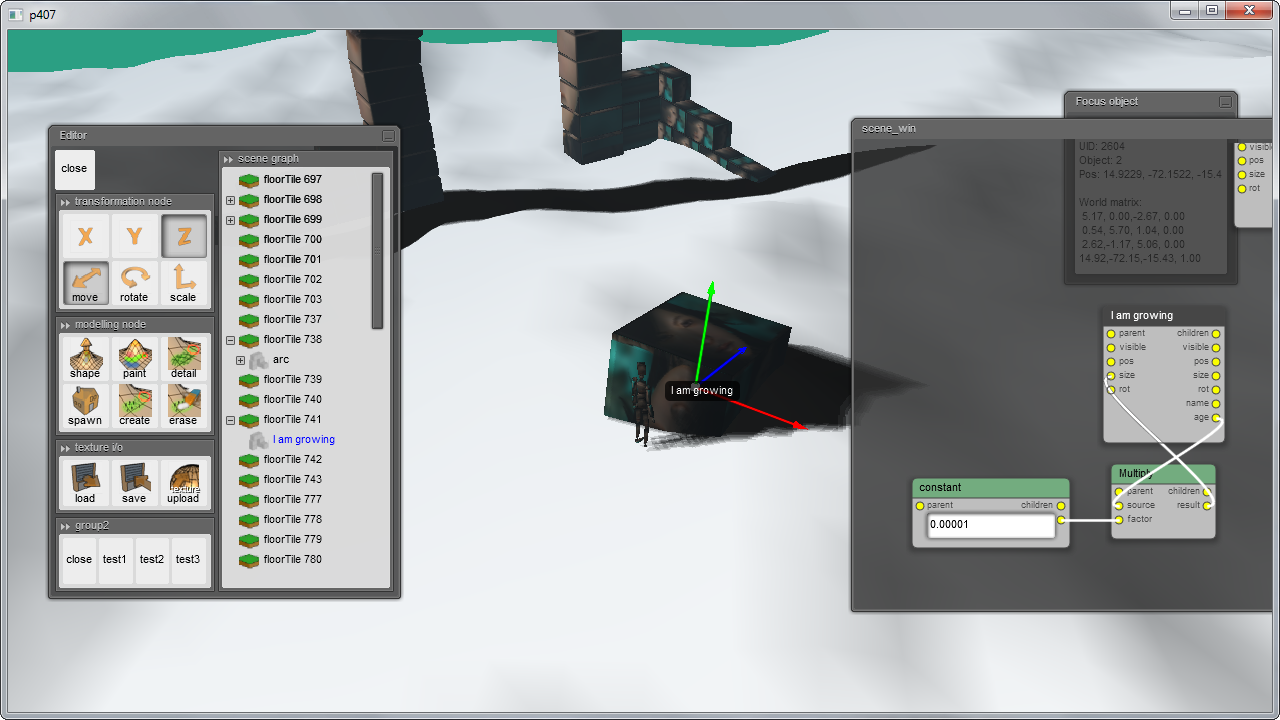The image size is (1280, 720).
Task: Select the move transformation tool
Action: 85,283
